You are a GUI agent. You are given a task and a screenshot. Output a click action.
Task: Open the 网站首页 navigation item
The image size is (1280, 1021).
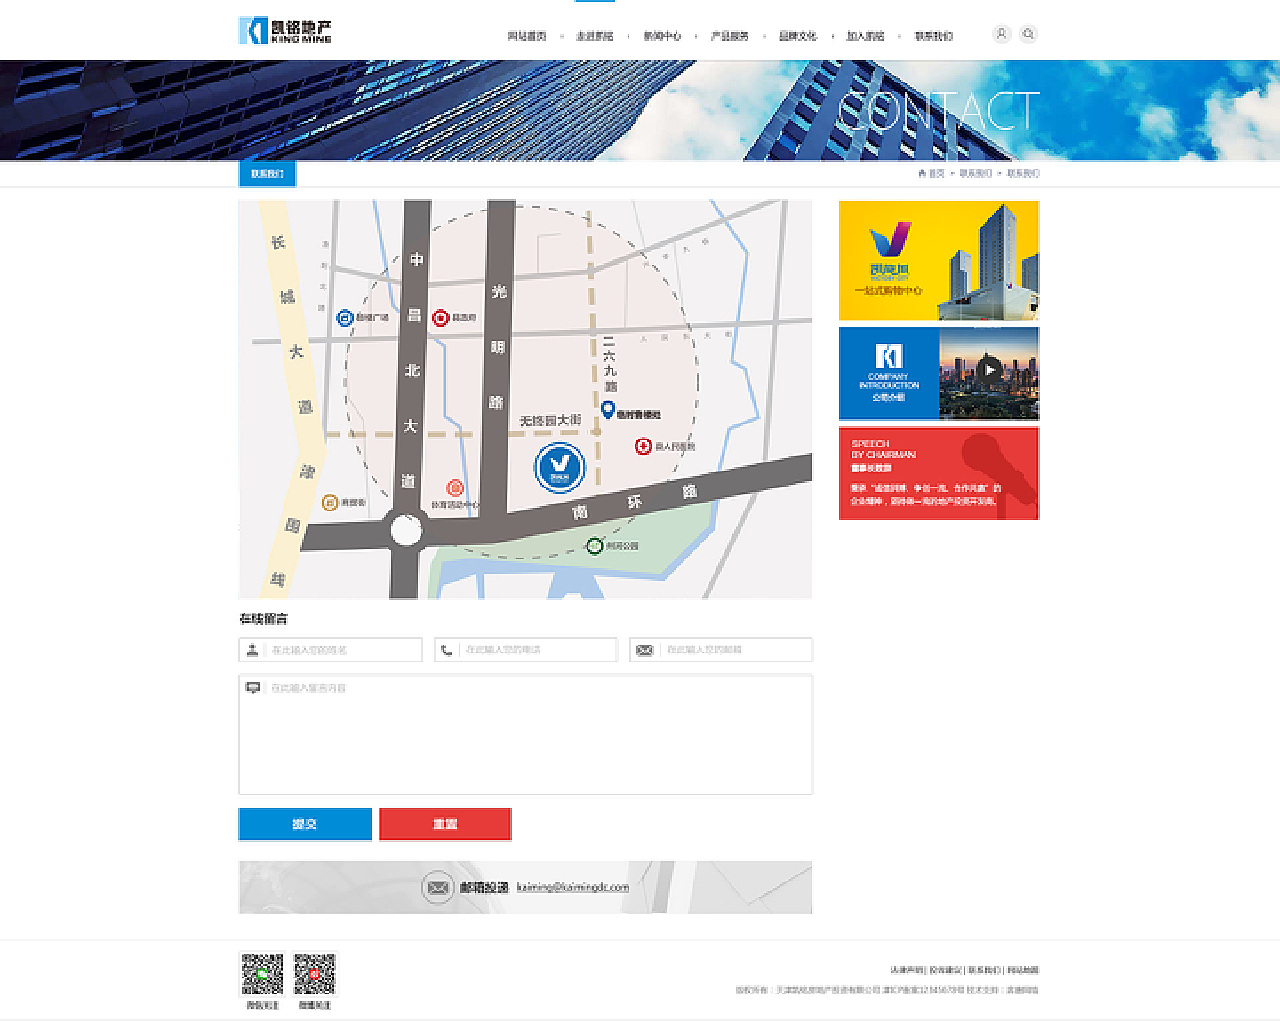(526, 36)
